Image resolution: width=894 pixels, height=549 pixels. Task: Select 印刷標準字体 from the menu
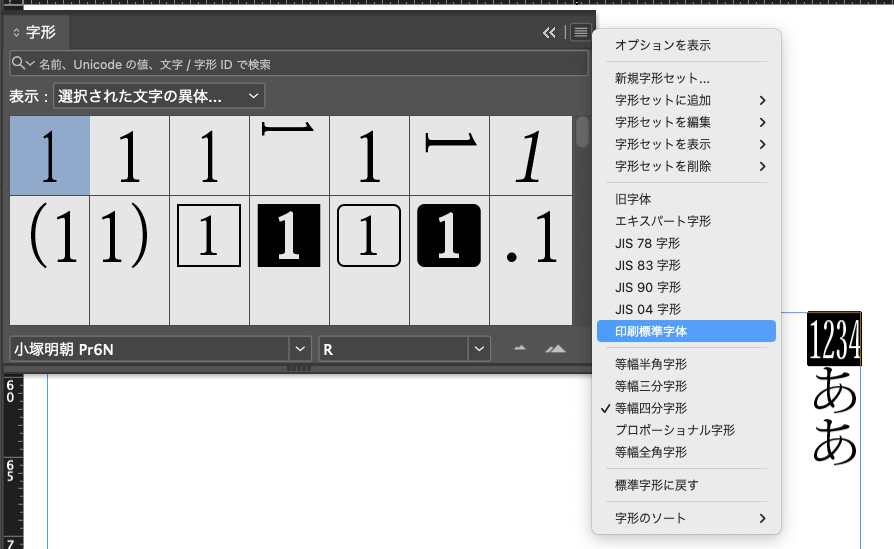point(651,331)
